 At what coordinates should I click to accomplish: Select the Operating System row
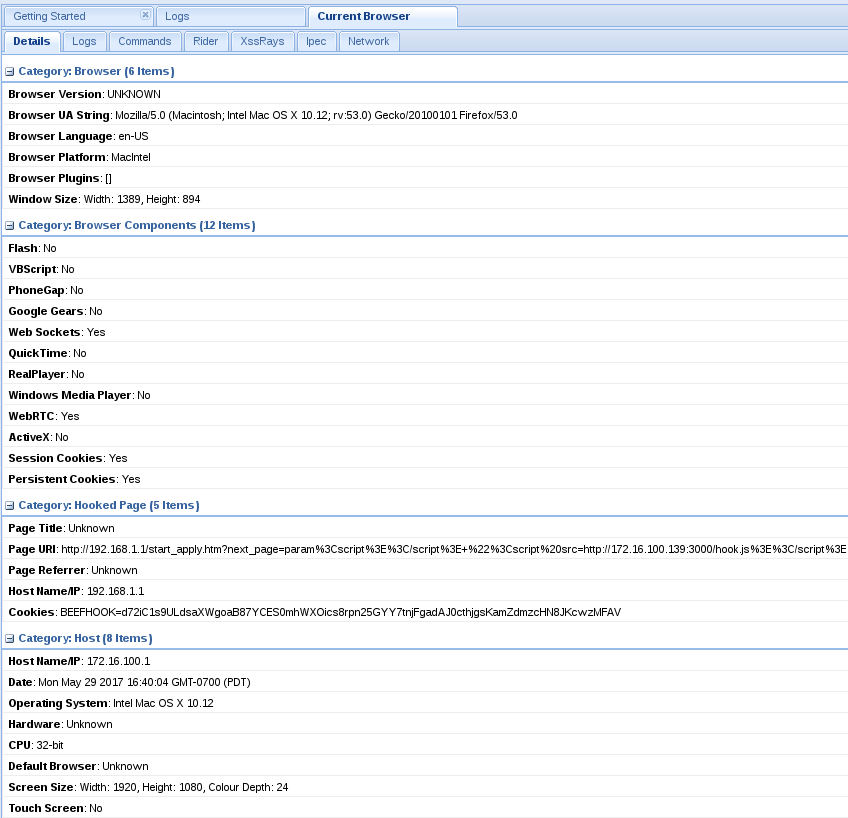(425, 703)
